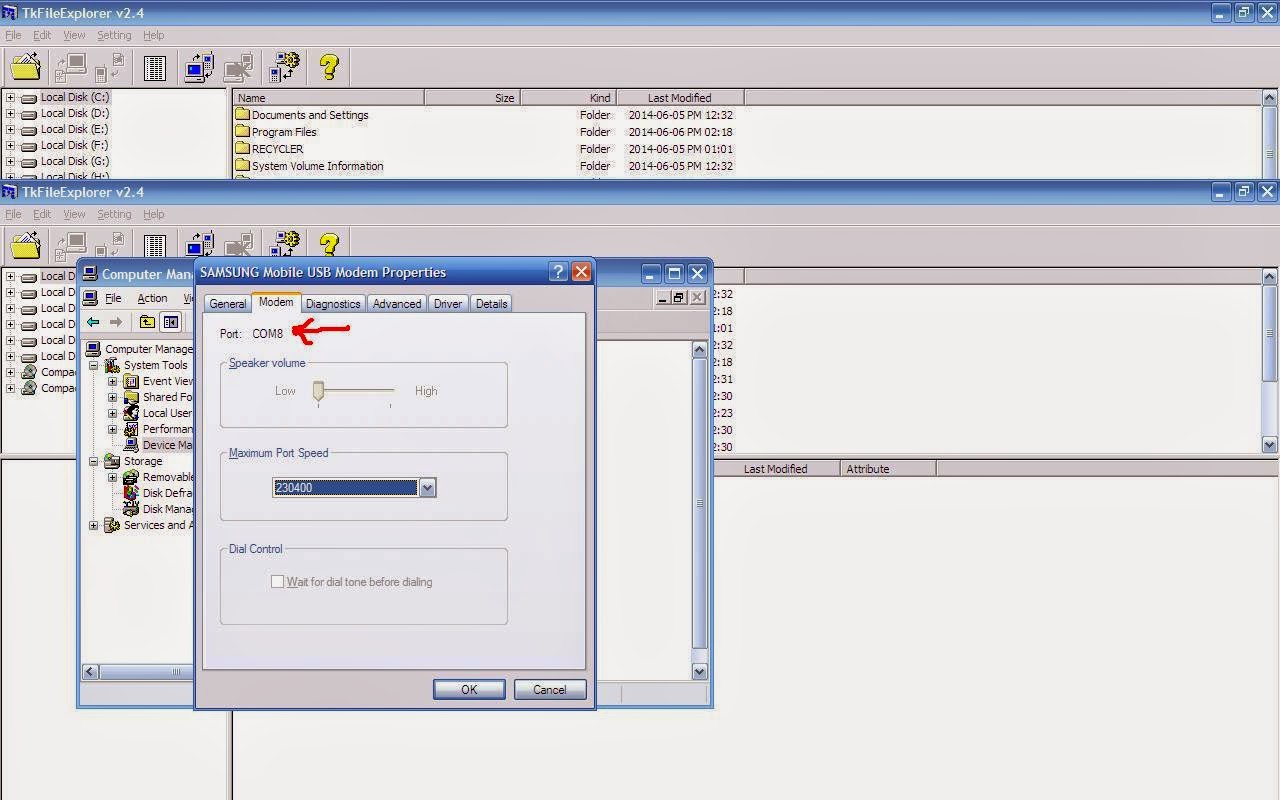This screenshot has height=800, width=1280.
Task: Open the Edit menu in the lower TkFileExplorer
Action: (42, 214)
